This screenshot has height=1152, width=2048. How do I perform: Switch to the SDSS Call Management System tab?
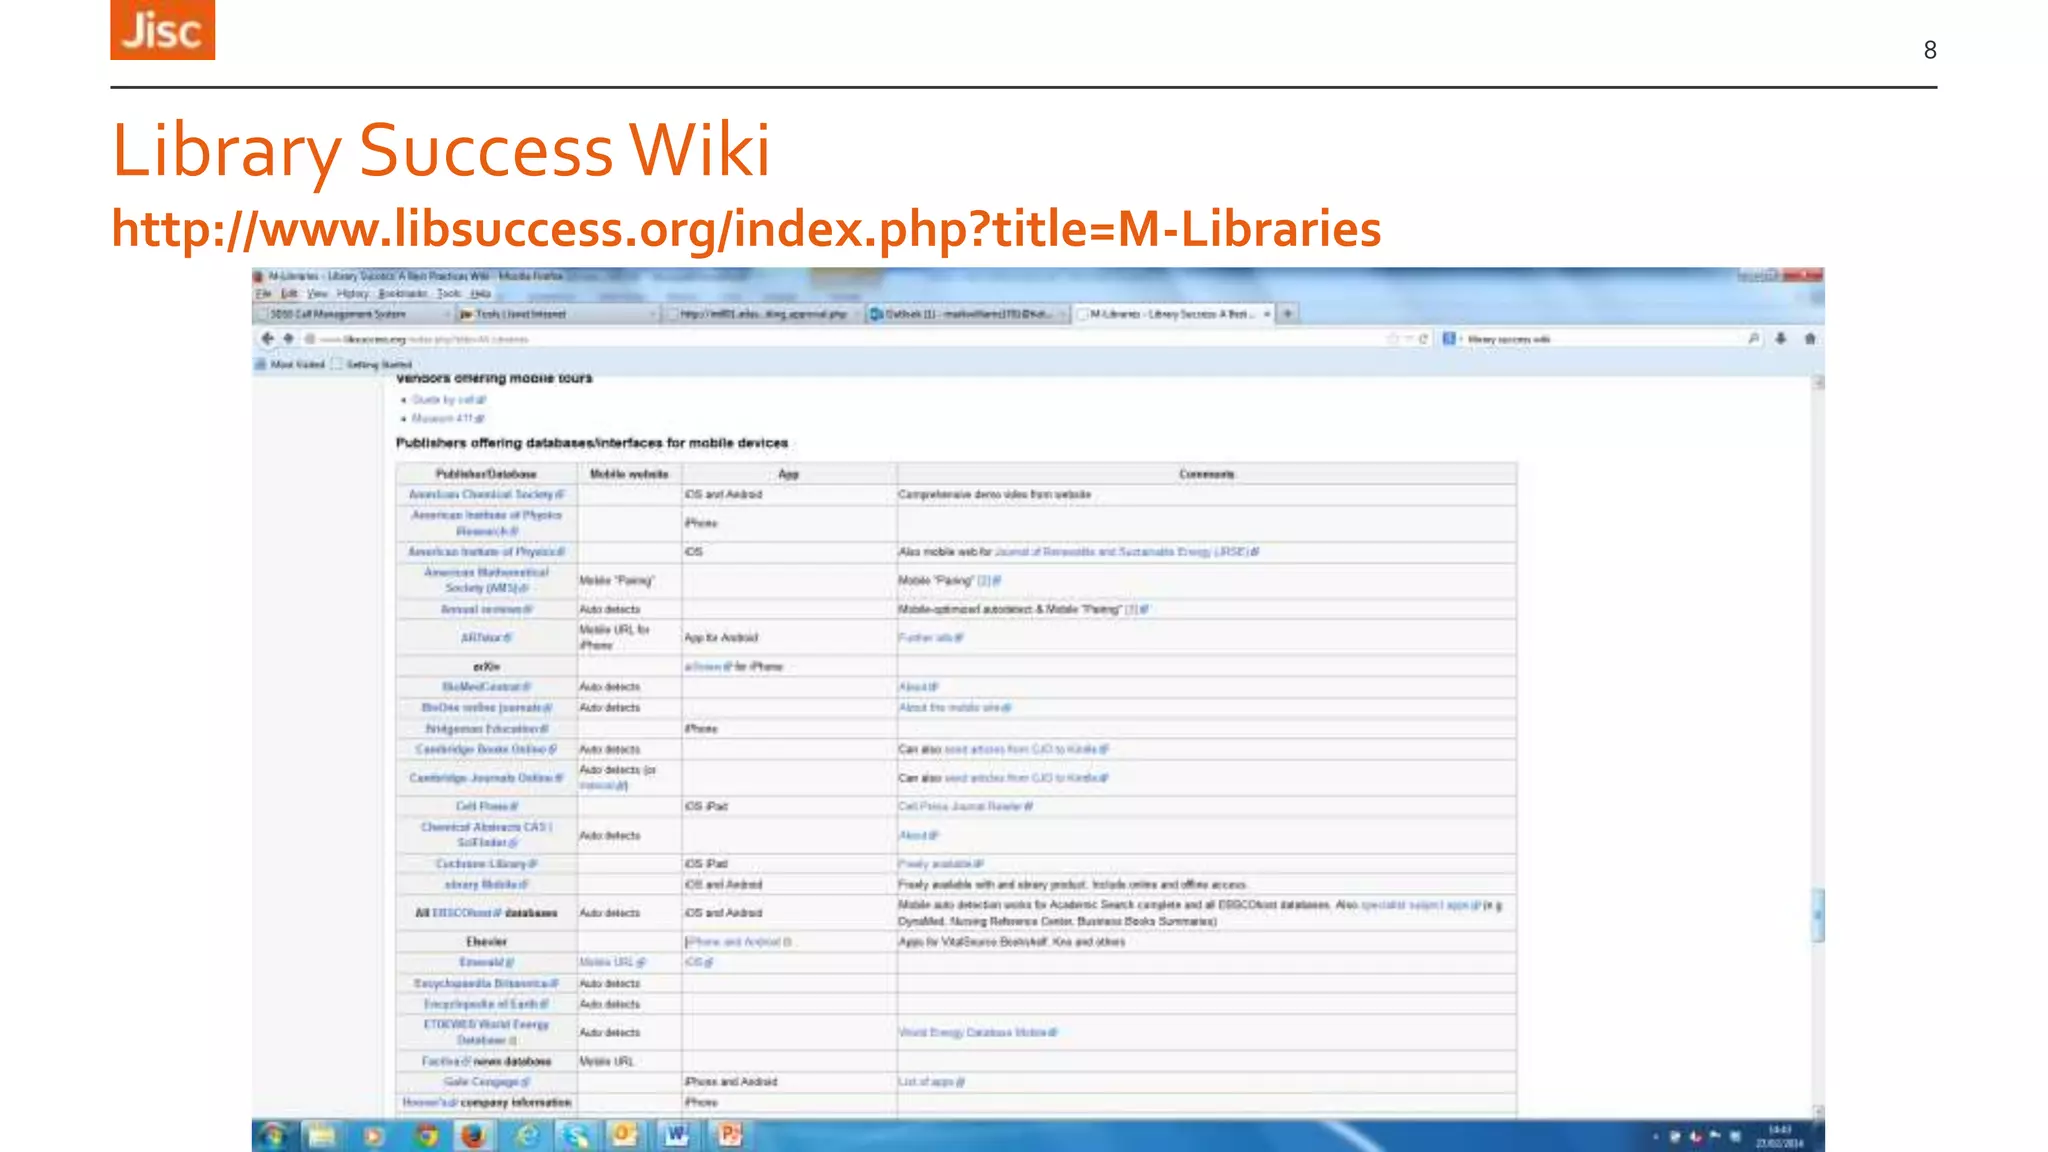tap(353, 314)
